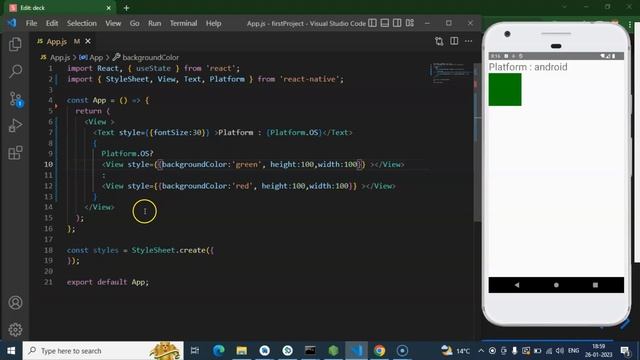Close the 'Edit deck' browser tab
This screenshot has height=360, width=640.
[x=109, y=8]
